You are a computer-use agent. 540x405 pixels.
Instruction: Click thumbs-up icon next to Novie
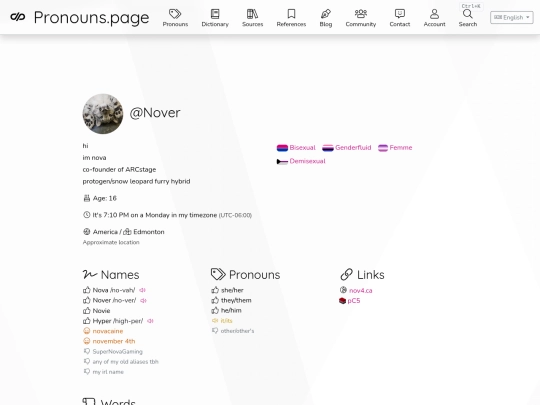point(86,311)
